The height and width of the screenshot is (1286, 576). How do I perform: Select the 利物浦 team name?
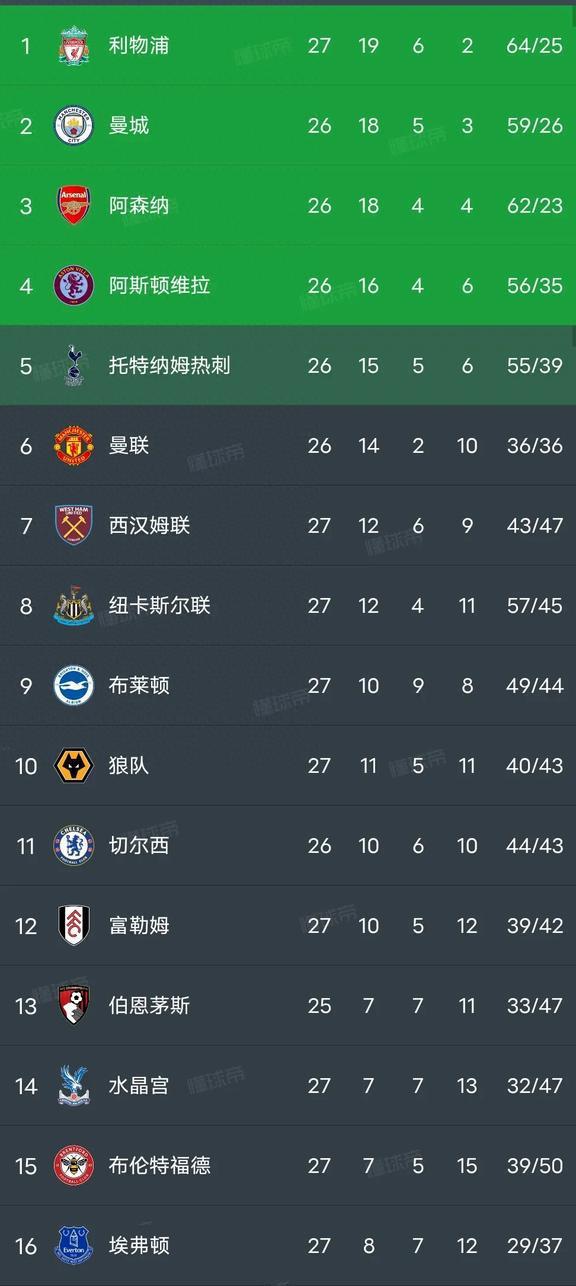tap(139, 45)
